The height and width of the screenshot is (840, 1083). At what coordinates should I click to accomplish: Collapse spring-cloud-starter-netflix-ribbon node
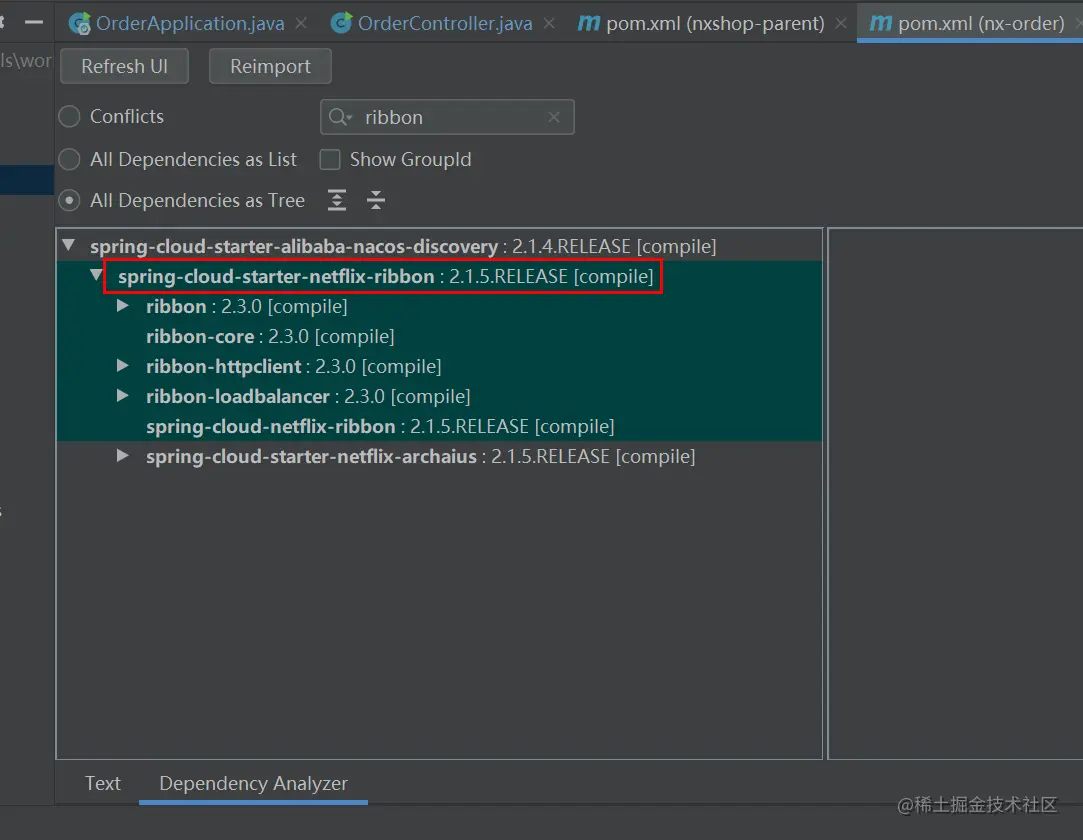tap(96, 276)
